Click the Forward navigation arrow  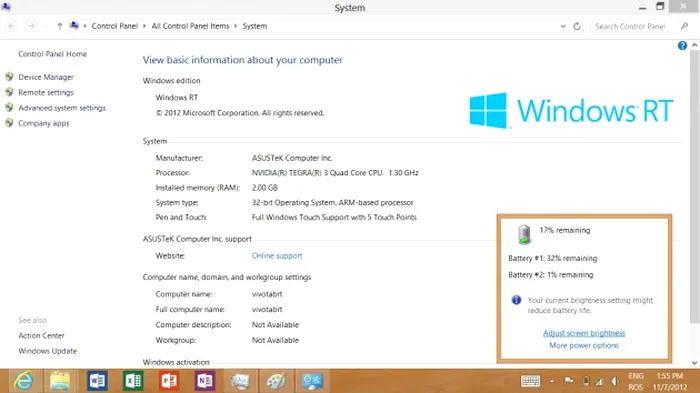tap(31, 26)
